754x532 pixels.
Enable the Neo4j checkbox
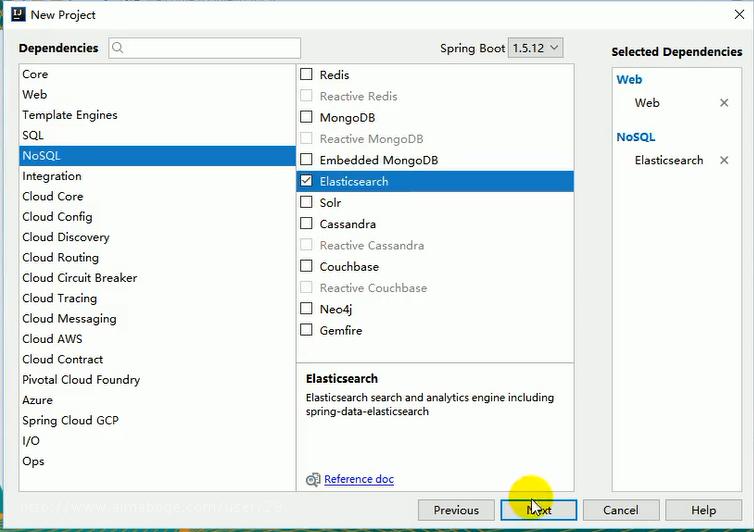(x=306, y=308)
